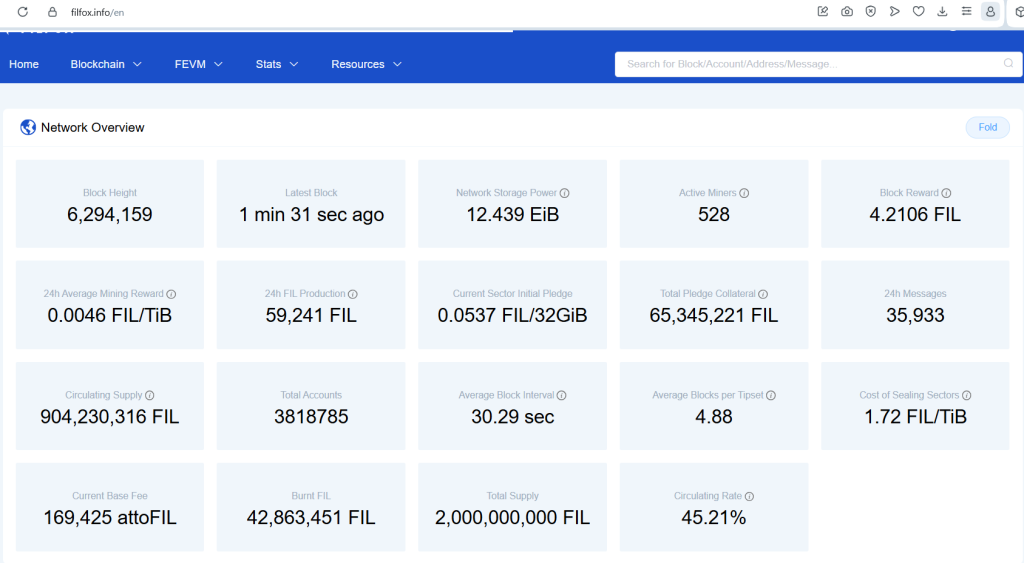
Task: Select the 169,425 attoFIL base fee value
Action: tap(110, 518)
